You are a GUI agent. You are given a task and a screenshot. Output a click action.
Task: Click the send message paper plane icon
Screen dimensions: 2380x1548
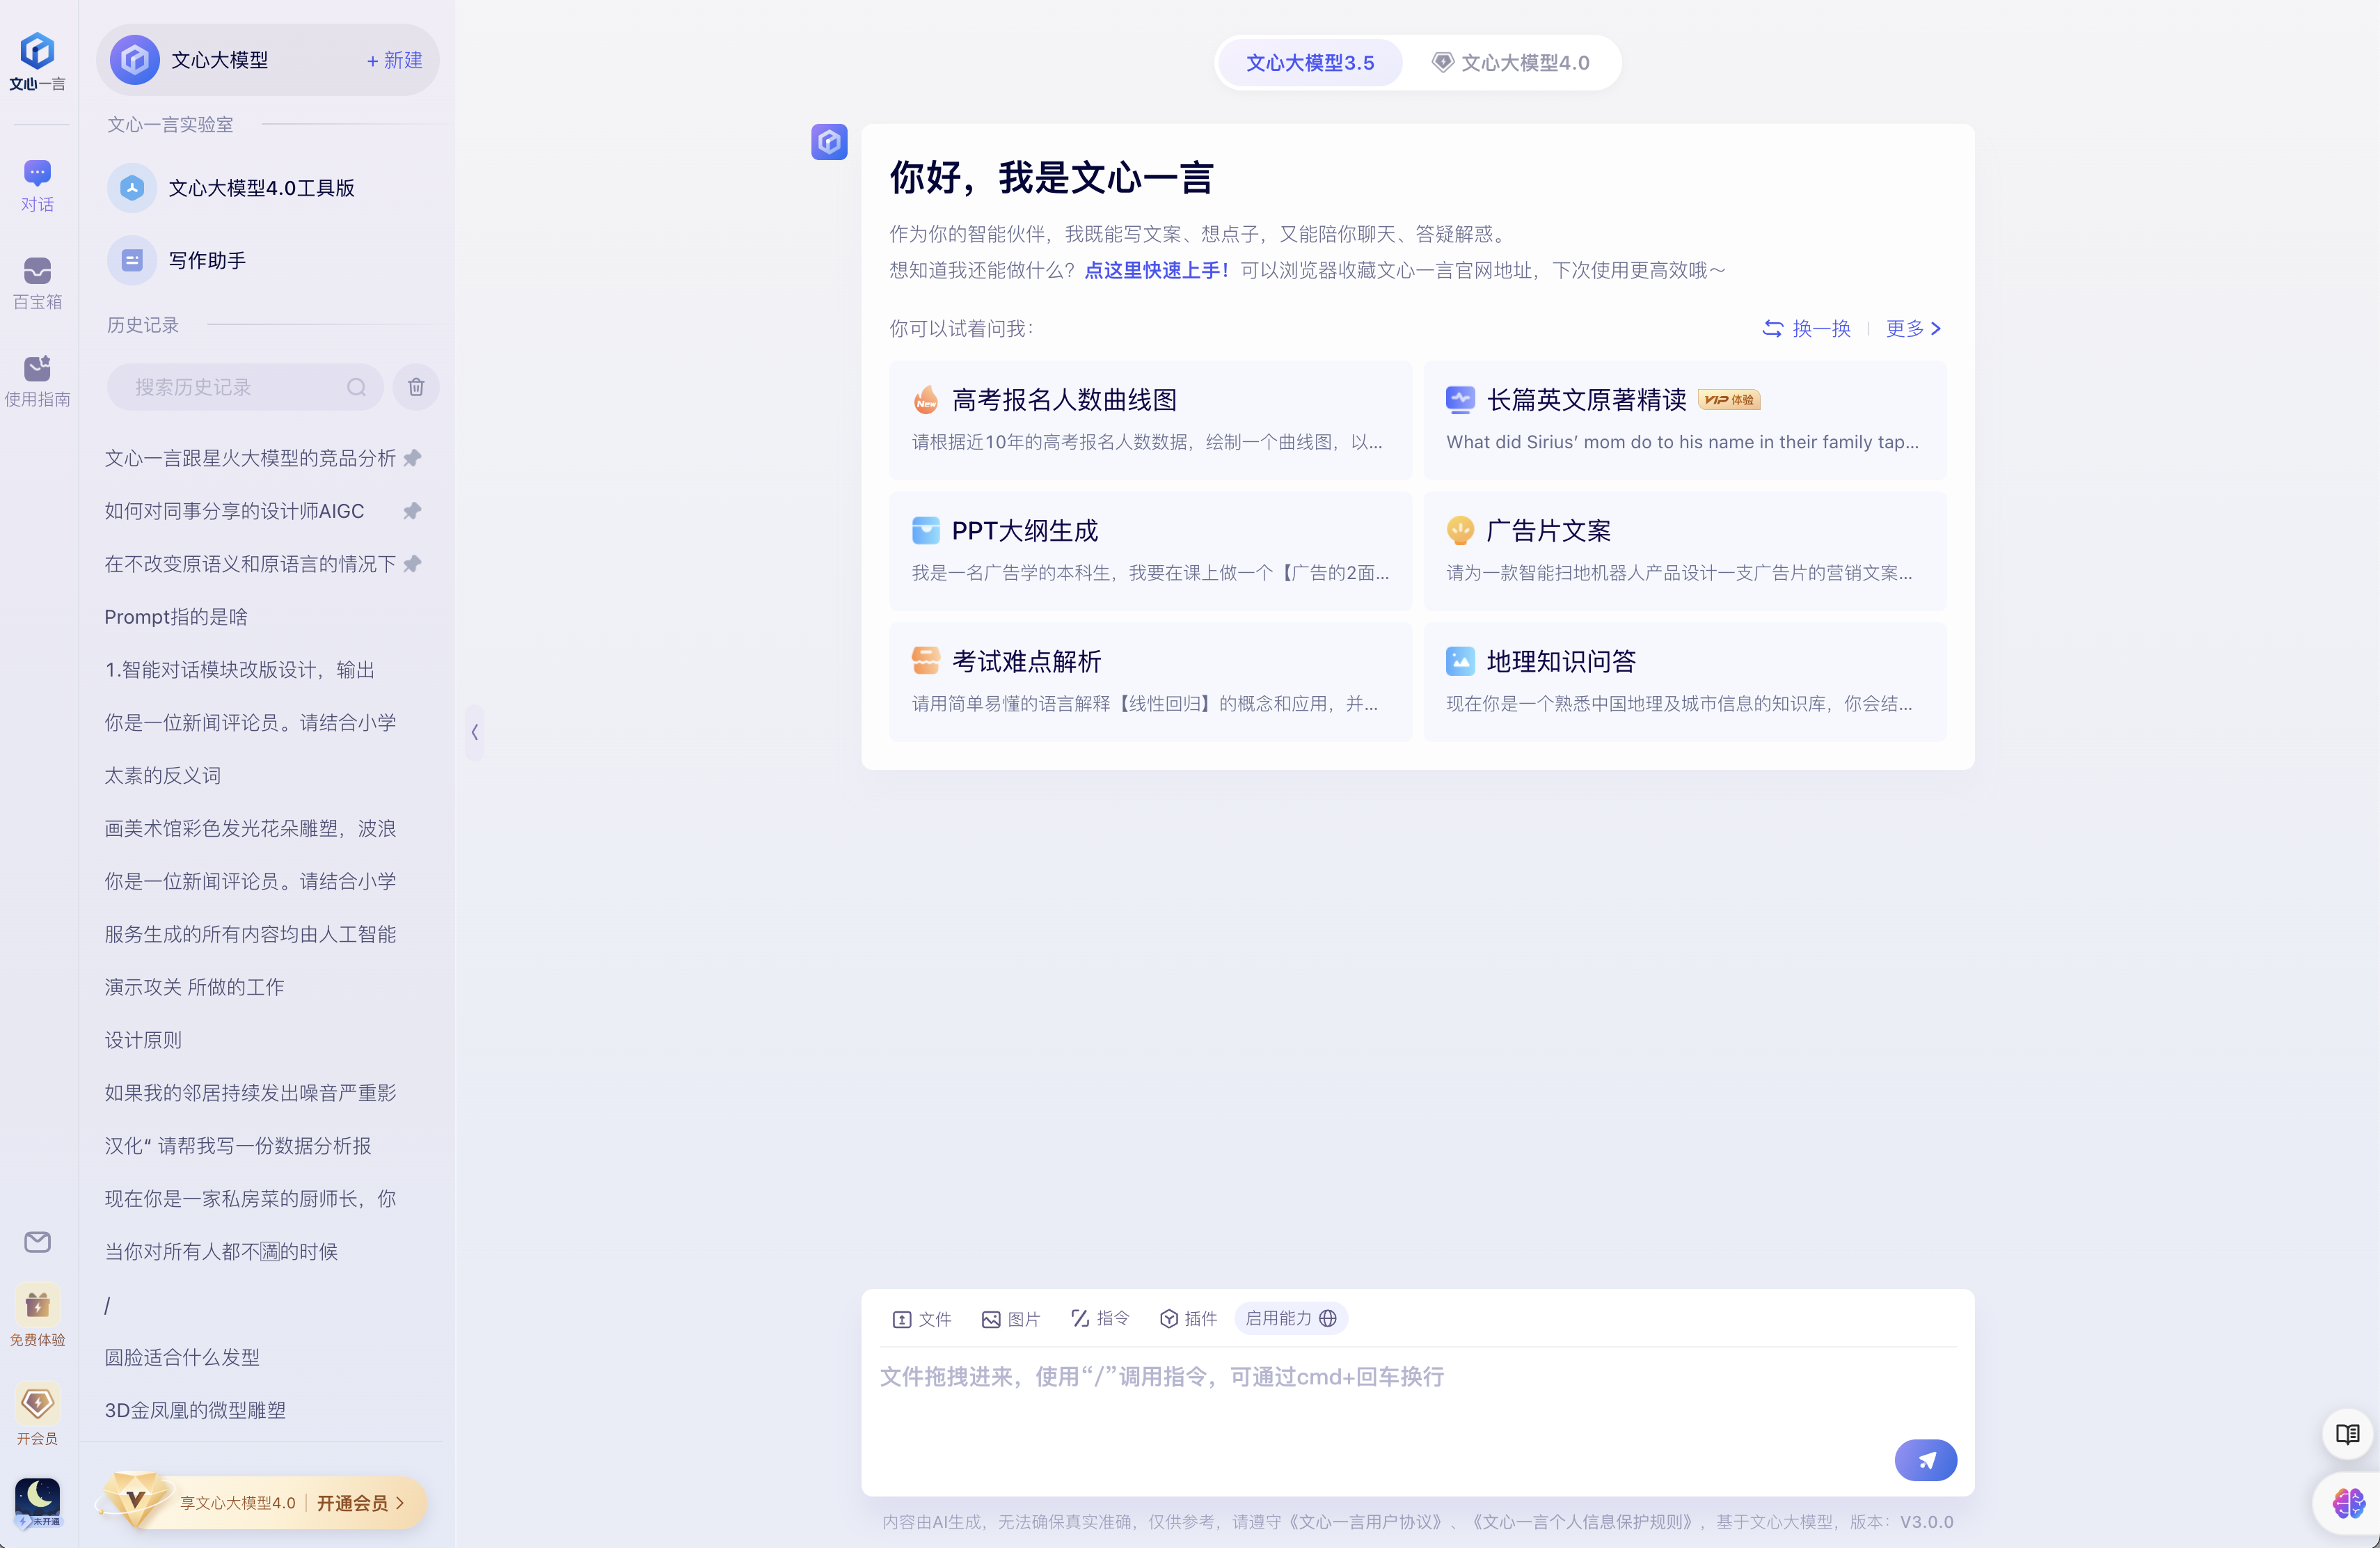[1925, 1460]
